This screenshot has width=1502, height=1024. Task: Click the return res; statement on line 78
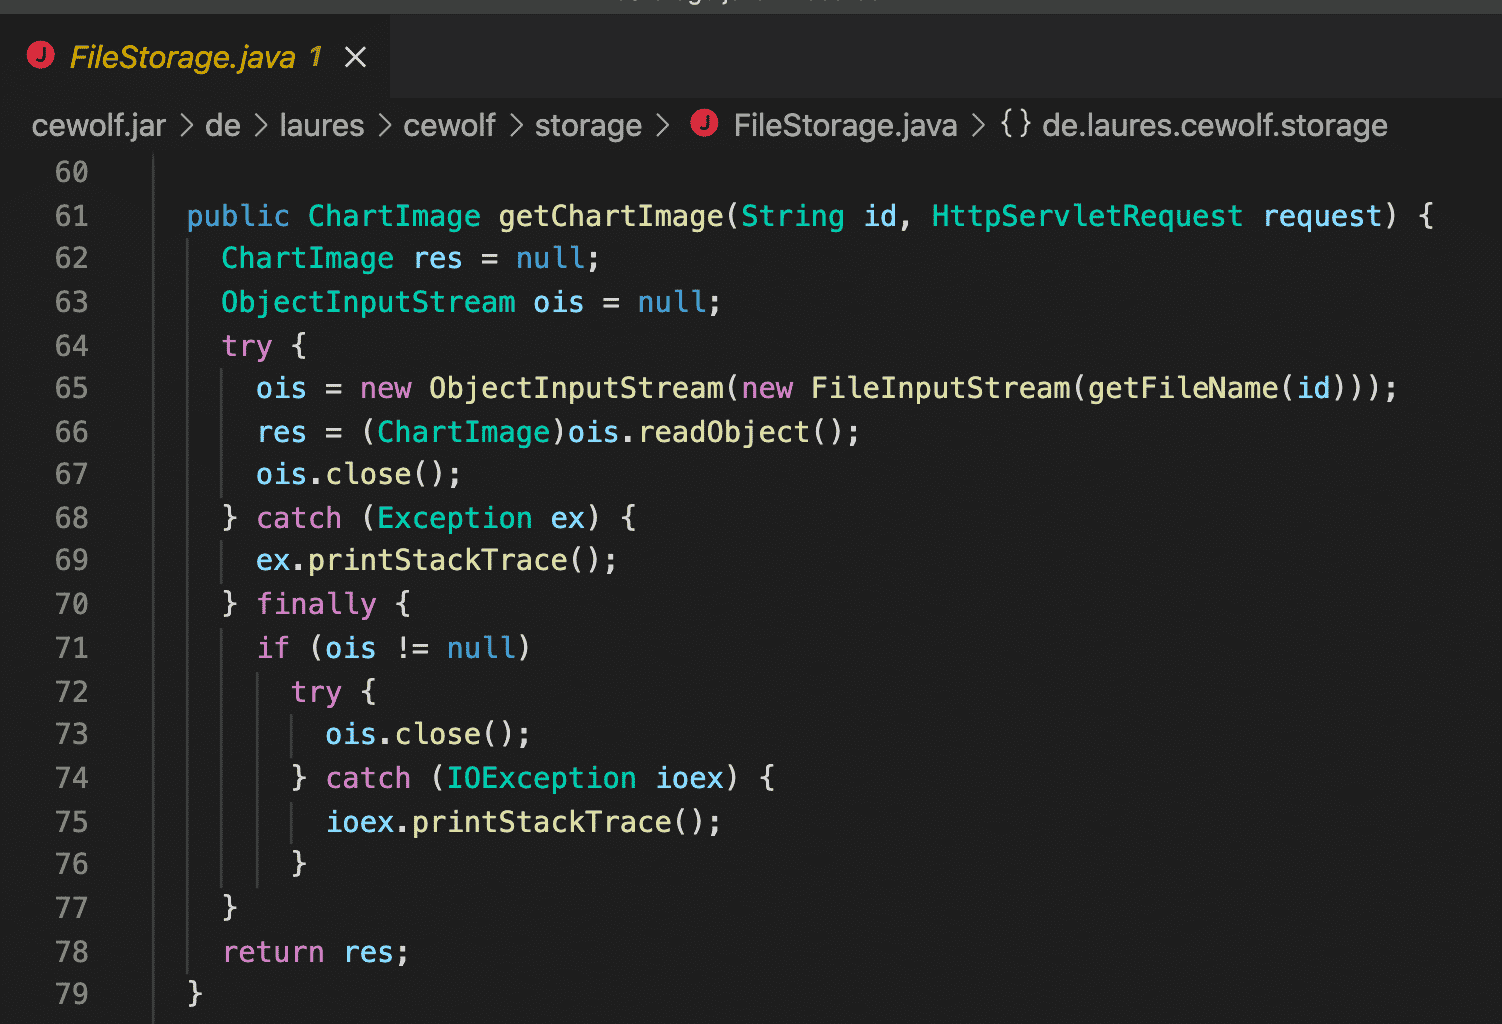click(314, 952)
